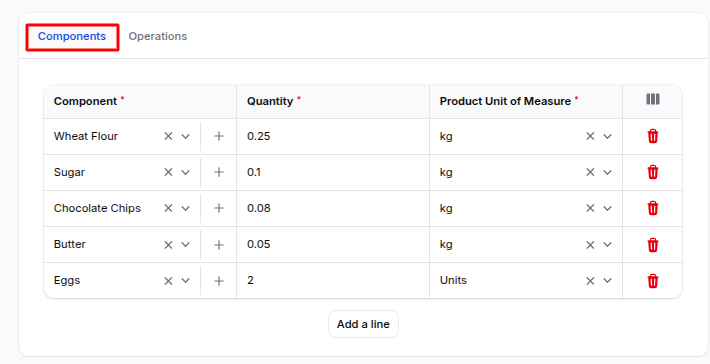Expand the Chocolate Chips component dropdown
This screenshot has width=710, height=364.
pos(185,208)
